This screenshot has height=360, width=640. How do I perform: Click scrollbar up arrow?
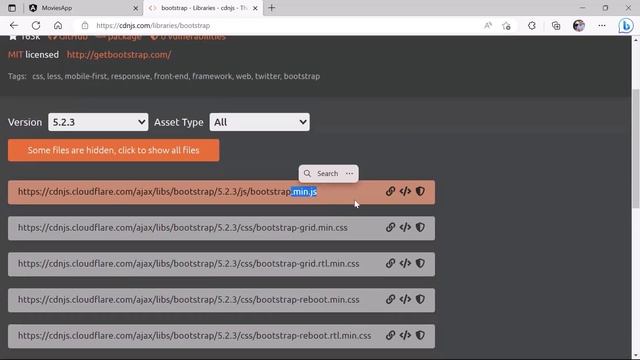pyautogui.click(x=636, y=40)
